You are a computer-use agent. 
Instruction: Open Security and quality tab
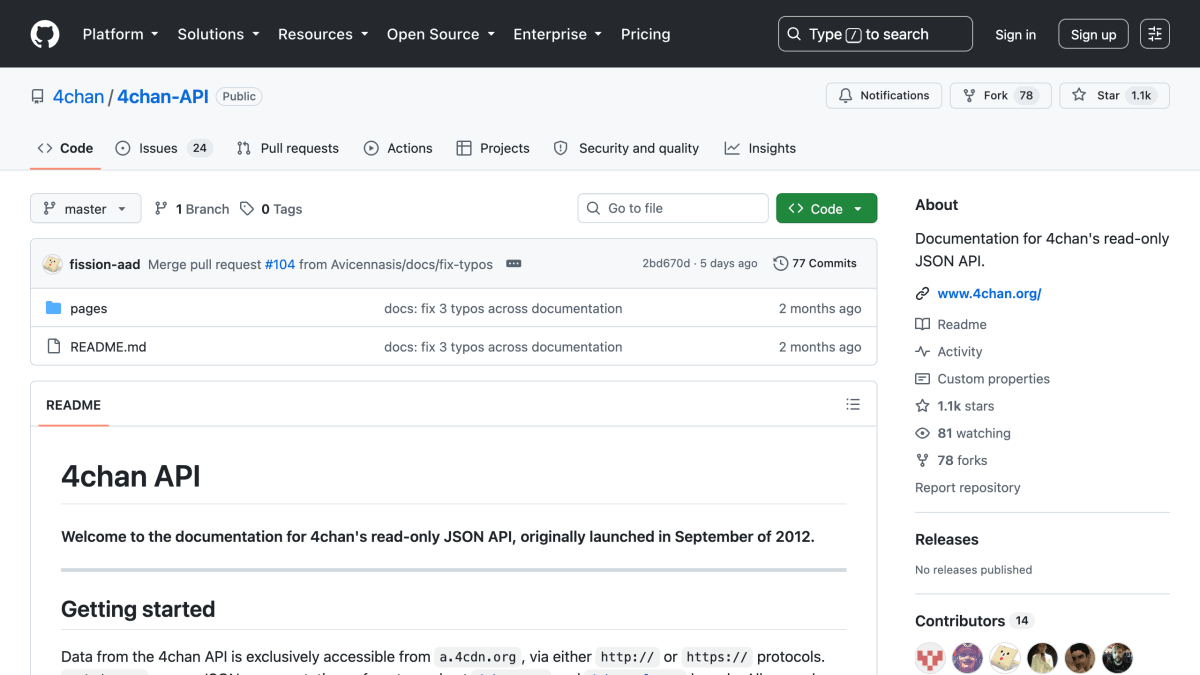[626, 148]
